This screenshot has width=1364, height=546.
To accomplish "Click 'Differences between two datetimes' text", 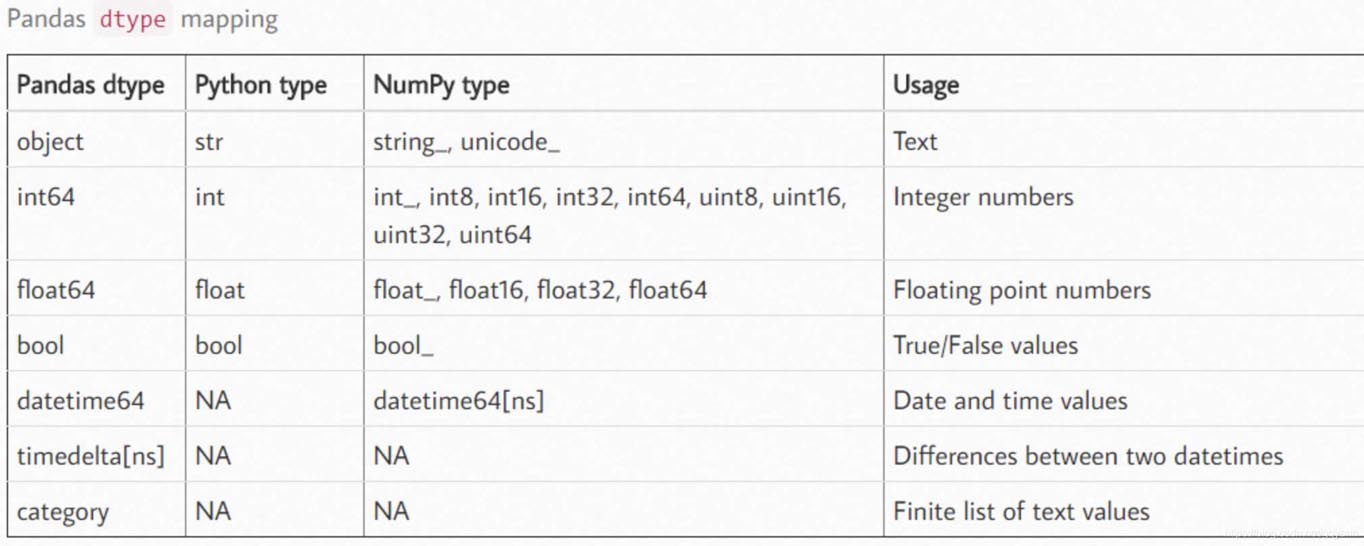I will [1087, 456].
